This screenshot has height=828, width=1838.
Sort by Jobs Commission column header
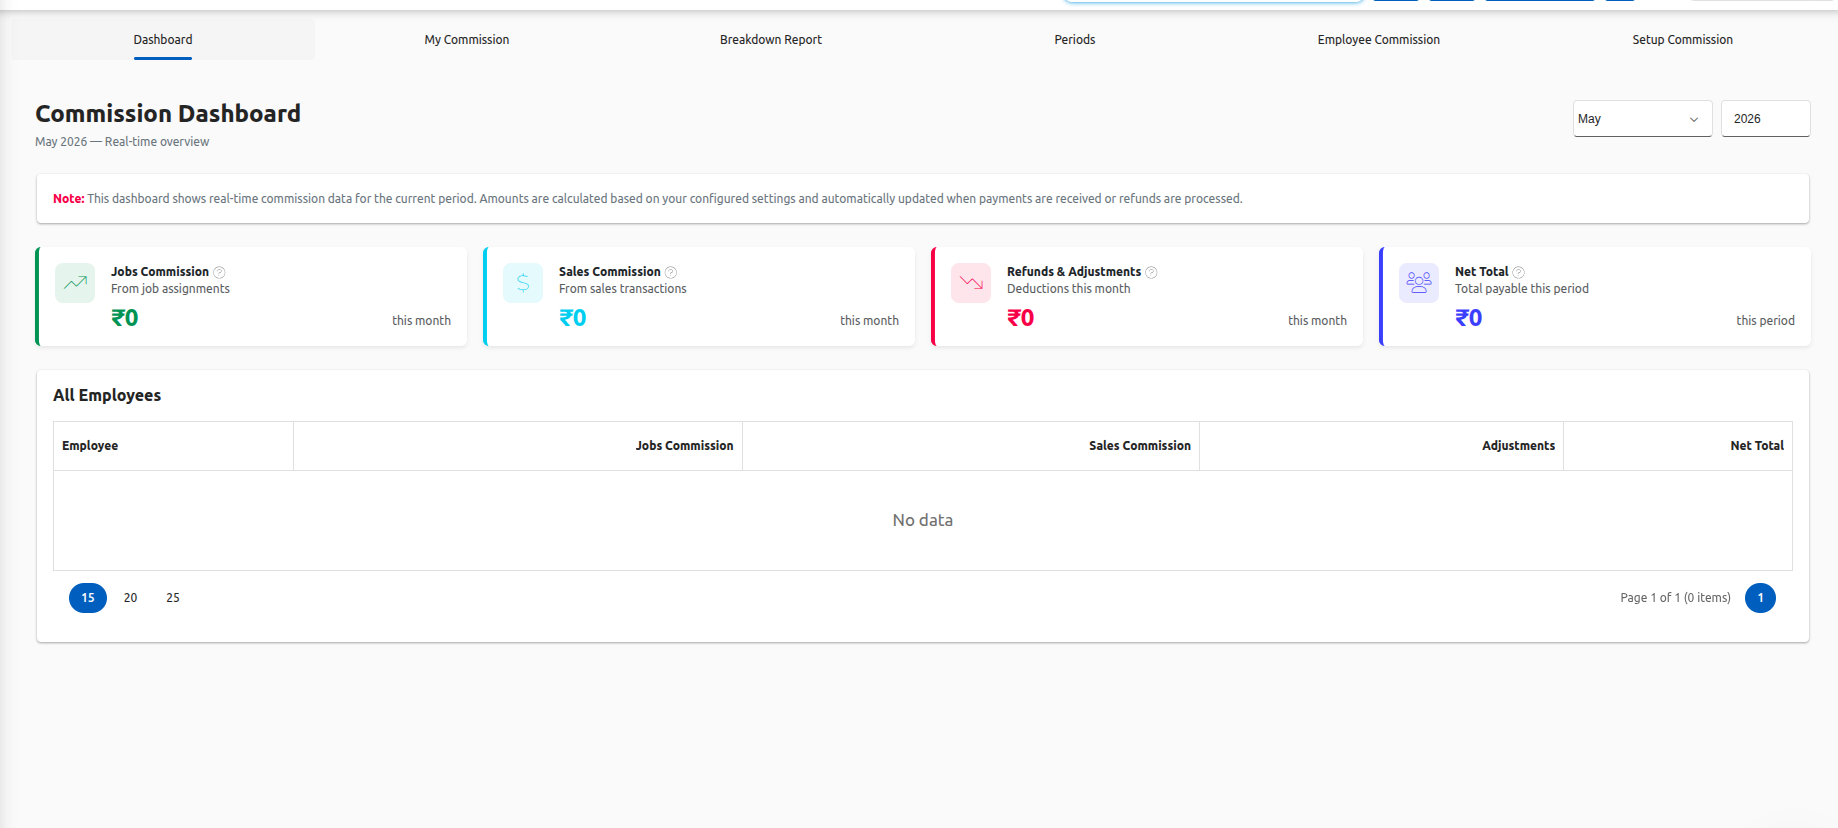point(518,446)
